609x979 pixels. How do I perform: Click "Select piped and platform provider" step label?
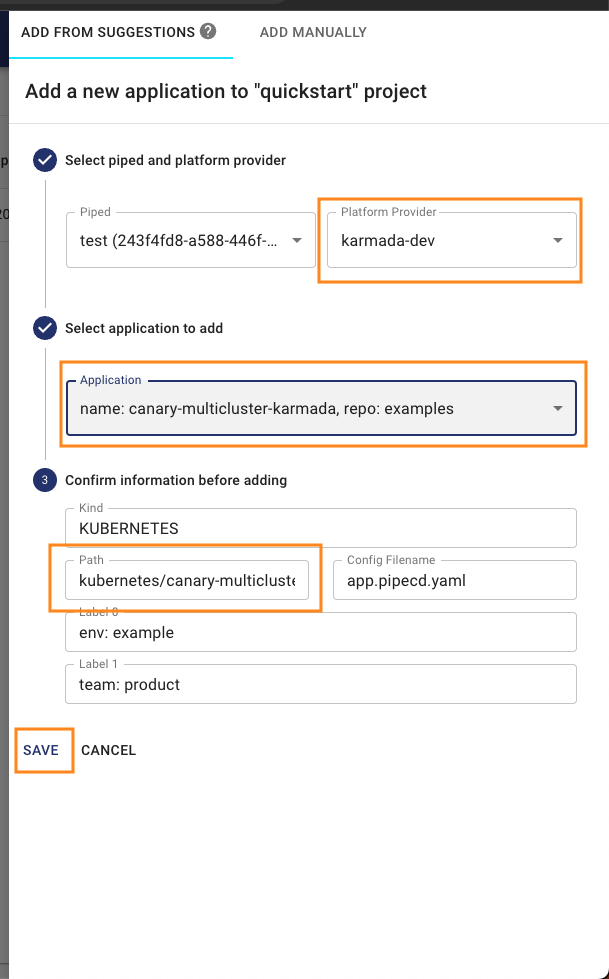[x=175, y=160]
